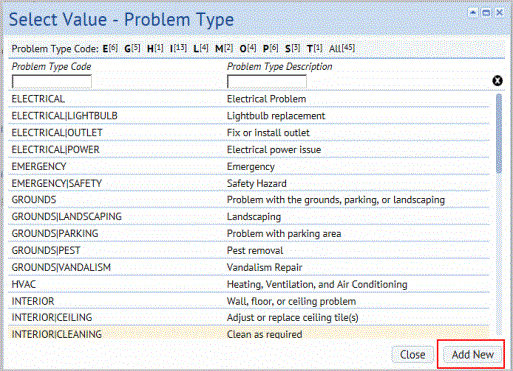Viewport: 513px width, 371px height.
Task: Show All 45 problem types
Action: [342, 48]
